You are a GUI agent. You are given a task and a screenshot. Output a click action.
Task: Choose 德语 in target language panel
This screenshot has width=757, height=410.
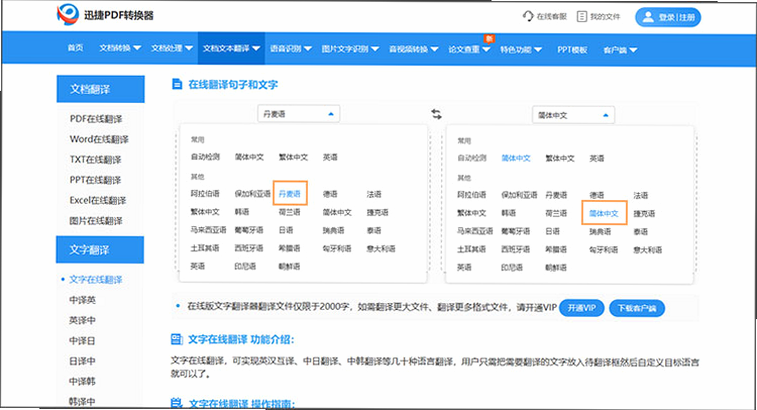pyautogui.click(x=597, y=195)
